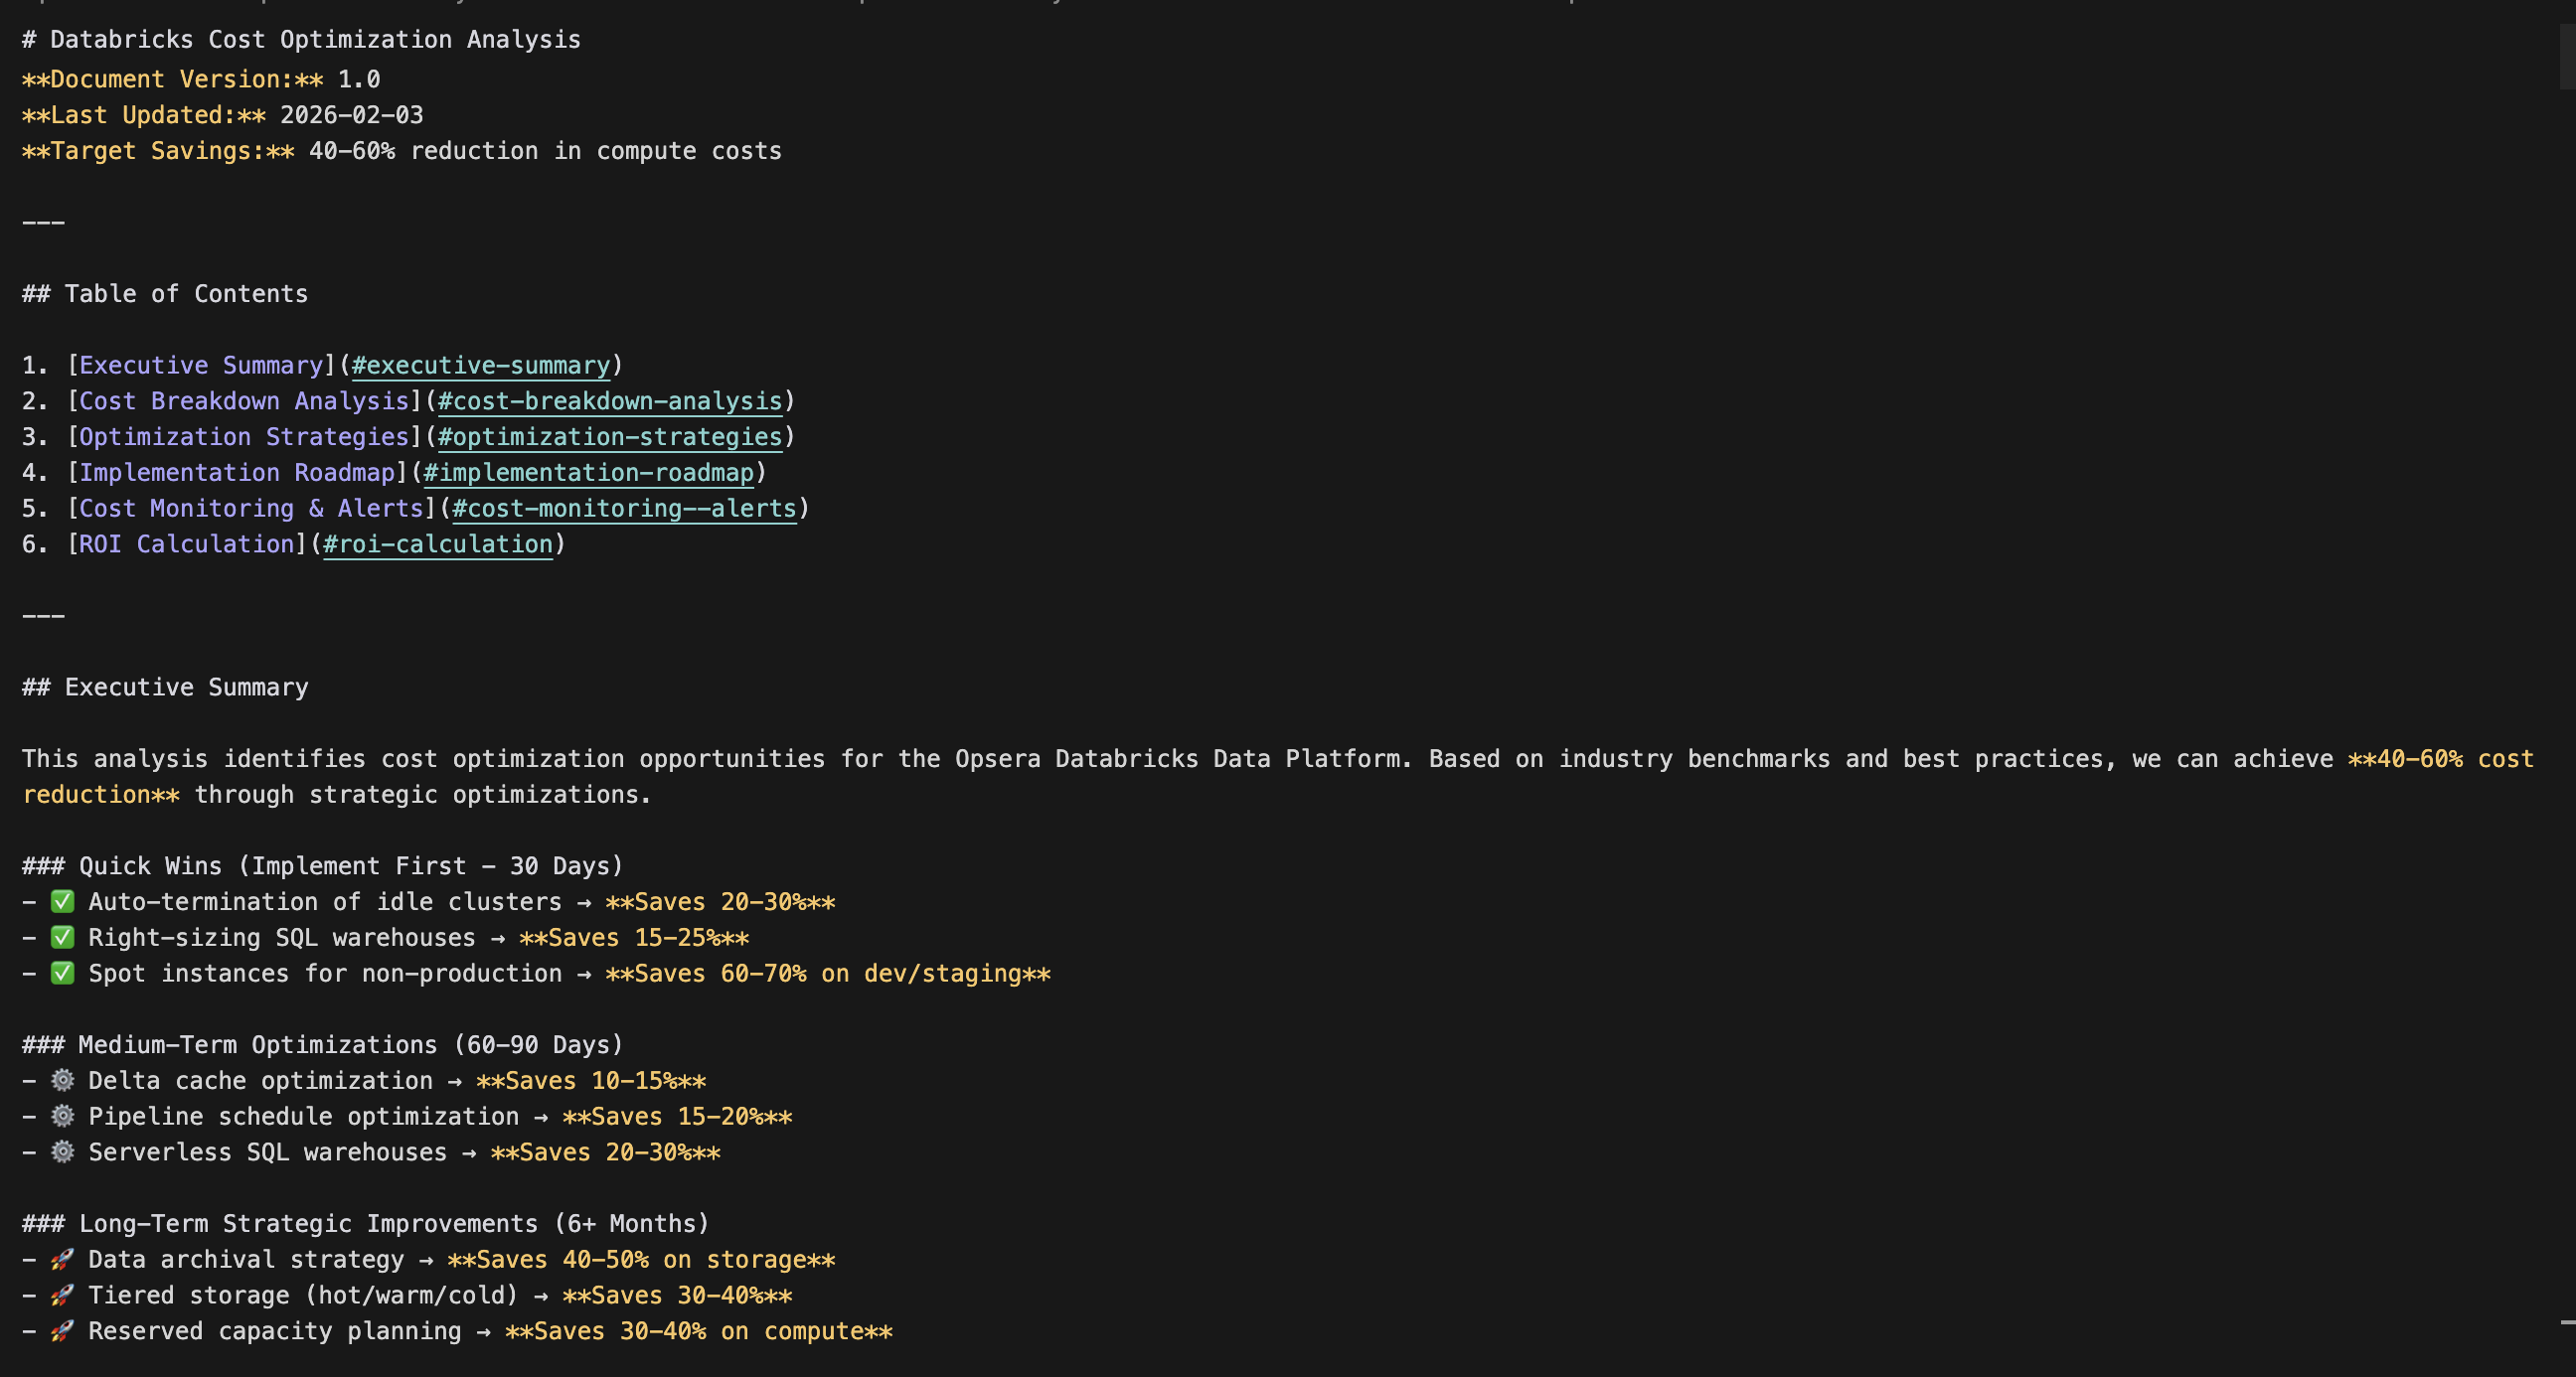This screenshot has width=2576, height=1377.
Task: Click the Databricks Cost Optimization Analysis title line
Action: point(314,40)
